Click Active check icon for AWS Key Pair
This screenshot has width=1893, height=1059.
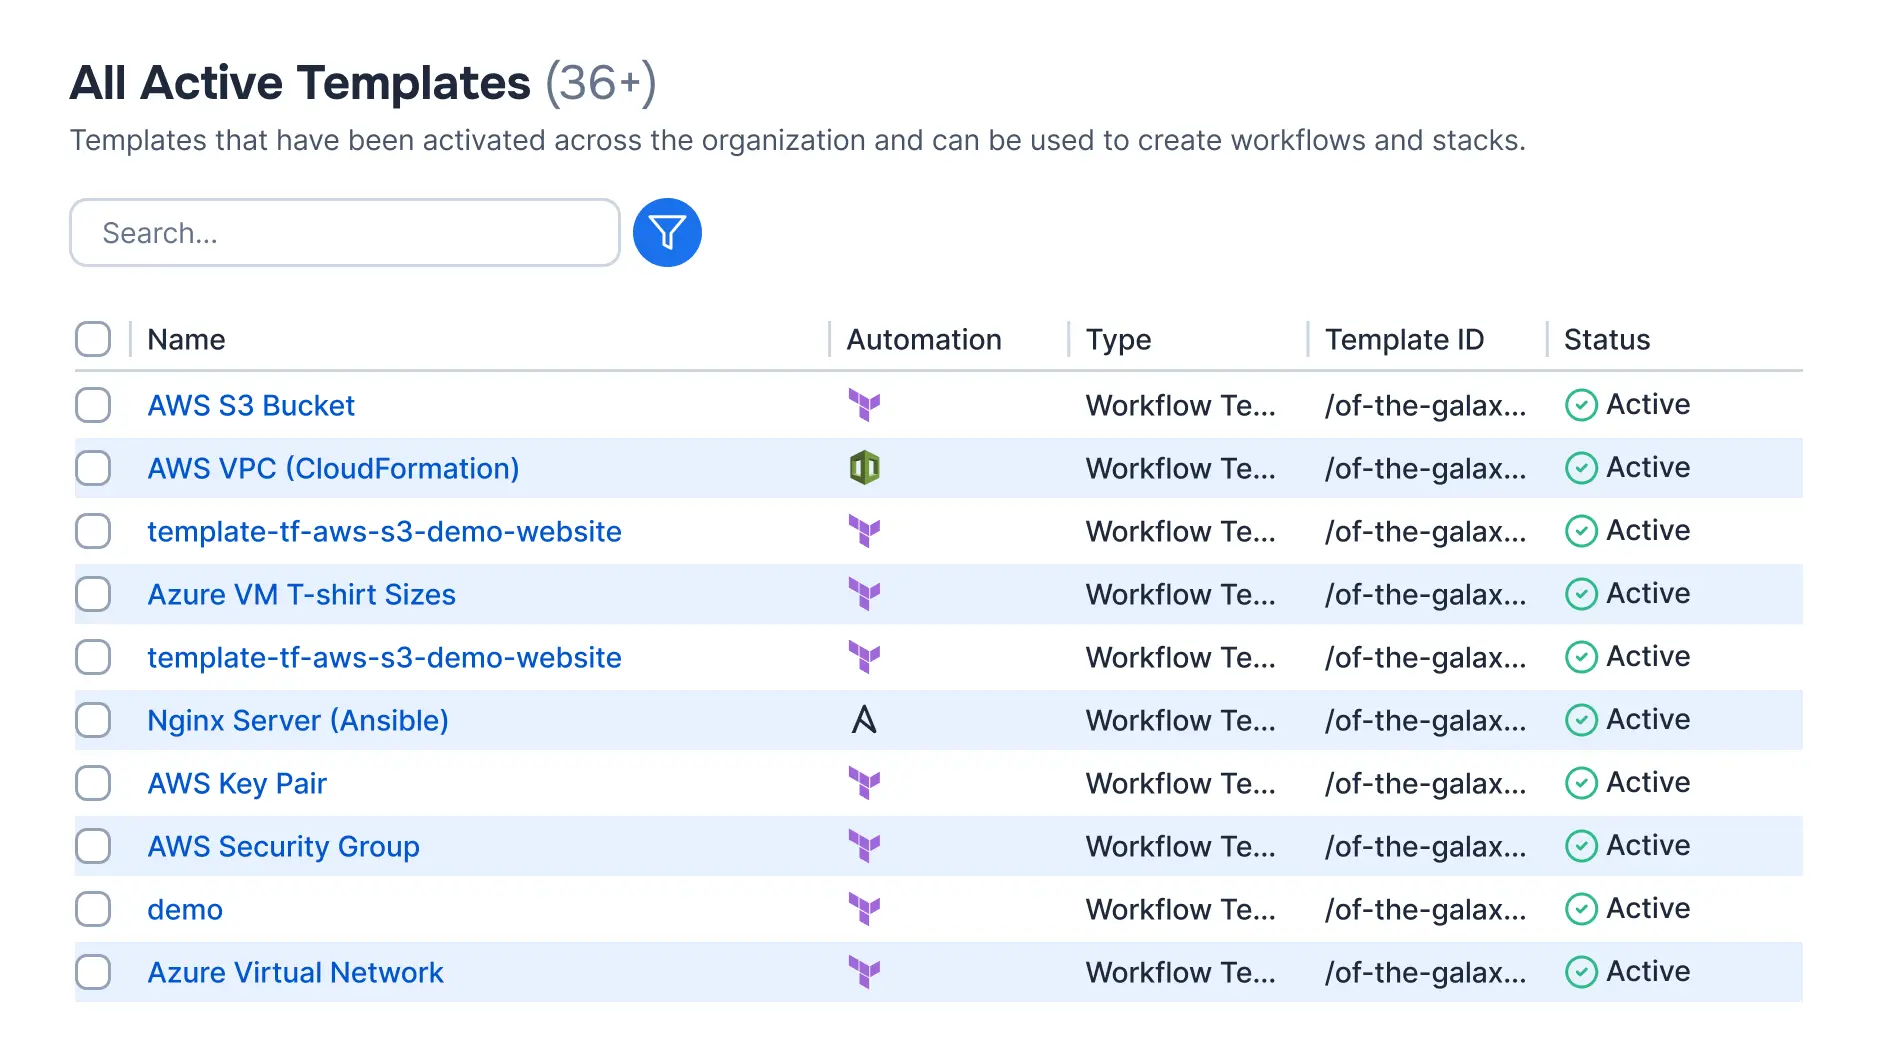1581,783
